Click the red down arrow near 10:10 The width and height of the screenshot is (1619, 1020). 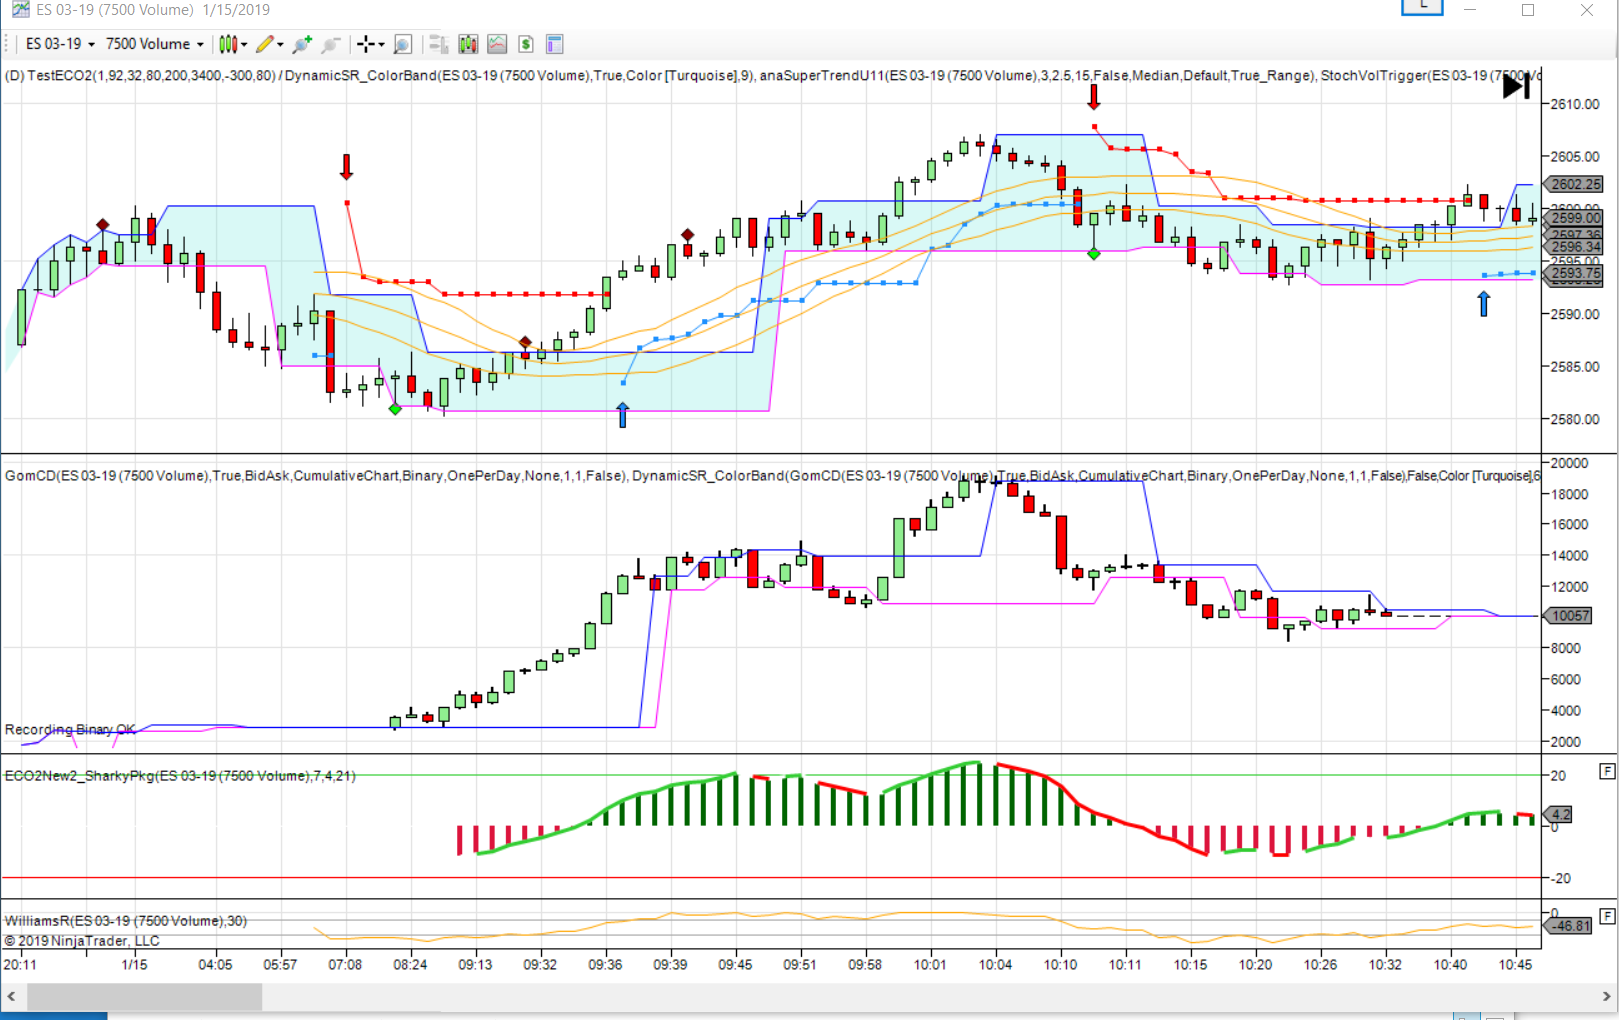coord(1094,97)
